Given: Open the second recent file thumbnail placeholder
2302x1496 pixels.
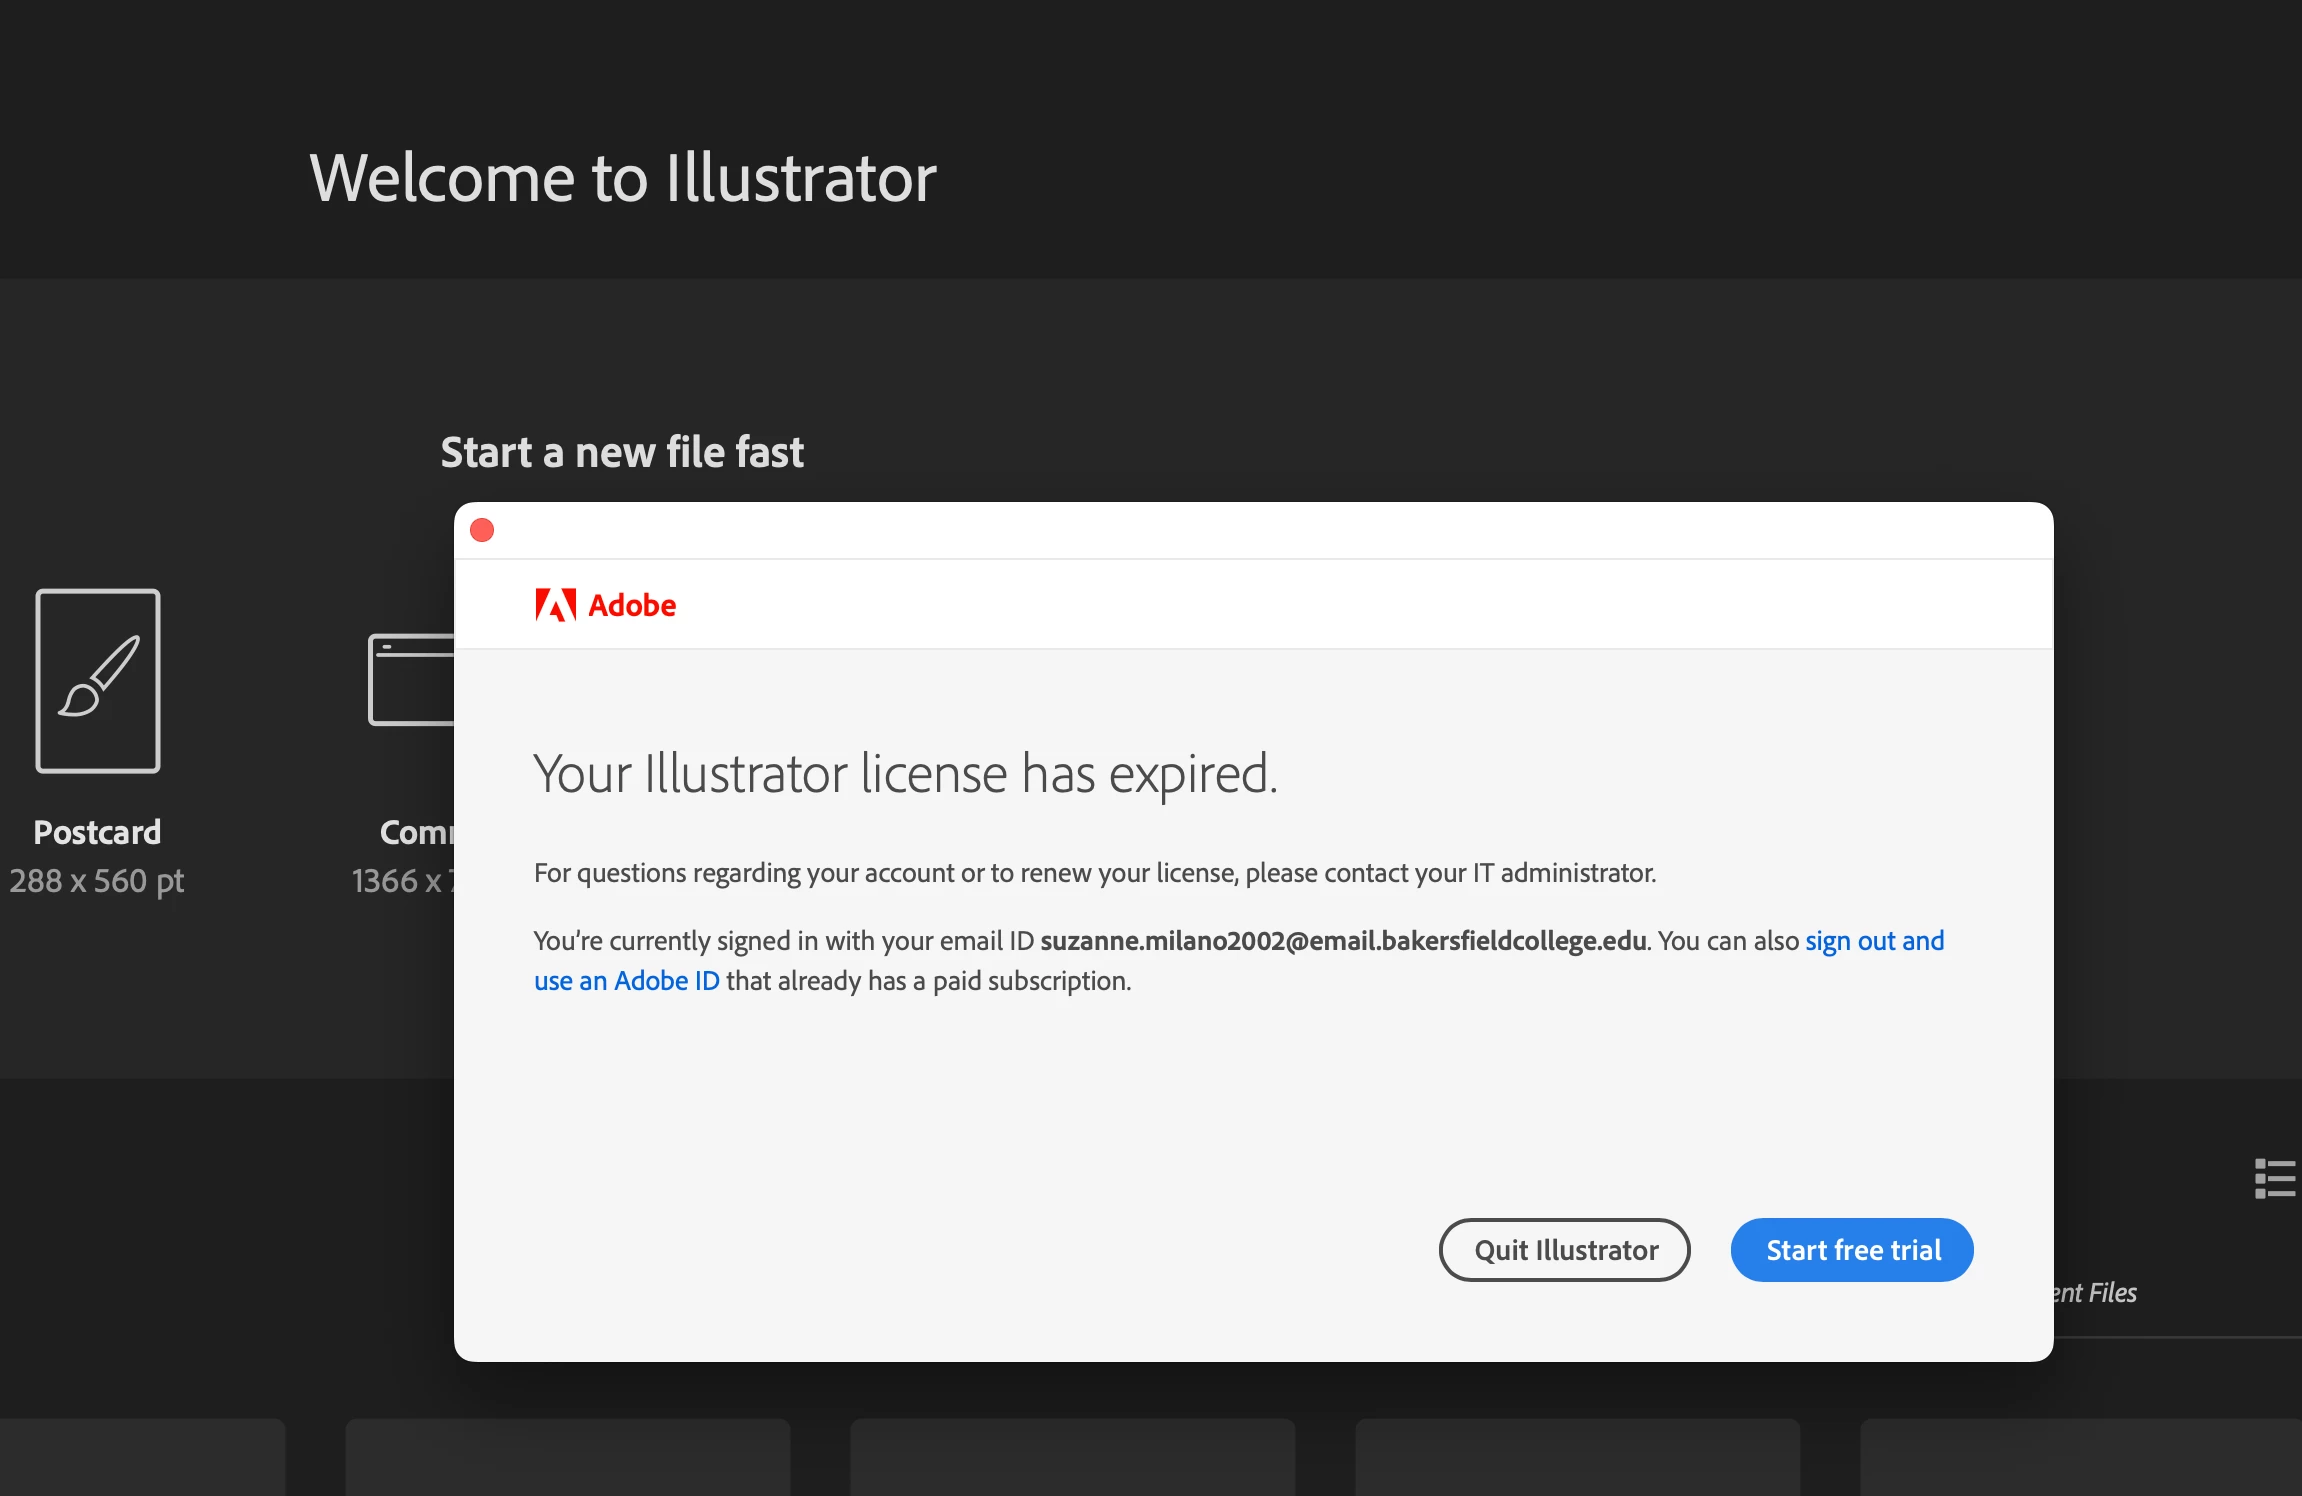Looking at the screenshot, I should pyautogui.click(x=568, y=1456).
